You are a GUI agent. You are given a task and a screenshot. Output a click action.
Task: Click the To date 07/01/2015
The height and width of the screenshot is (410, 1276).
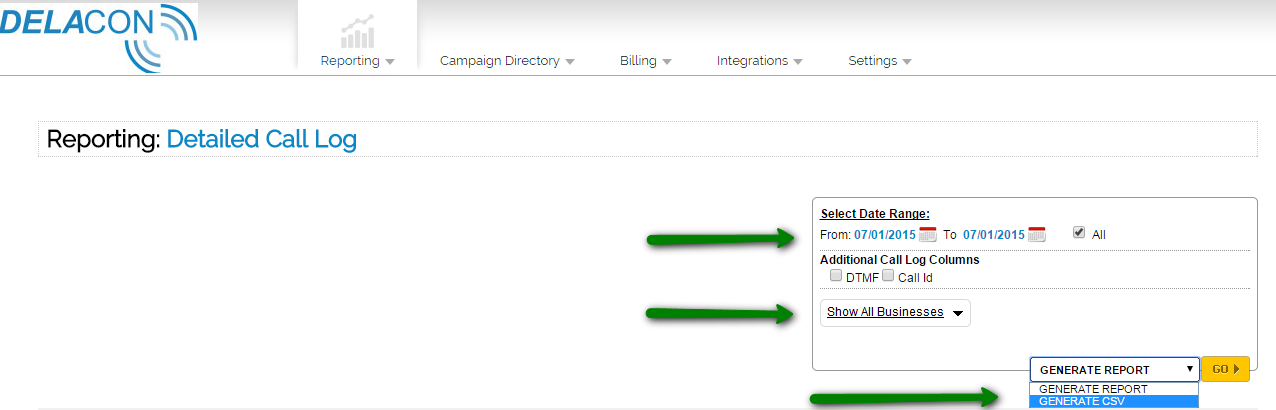(994, 235)
